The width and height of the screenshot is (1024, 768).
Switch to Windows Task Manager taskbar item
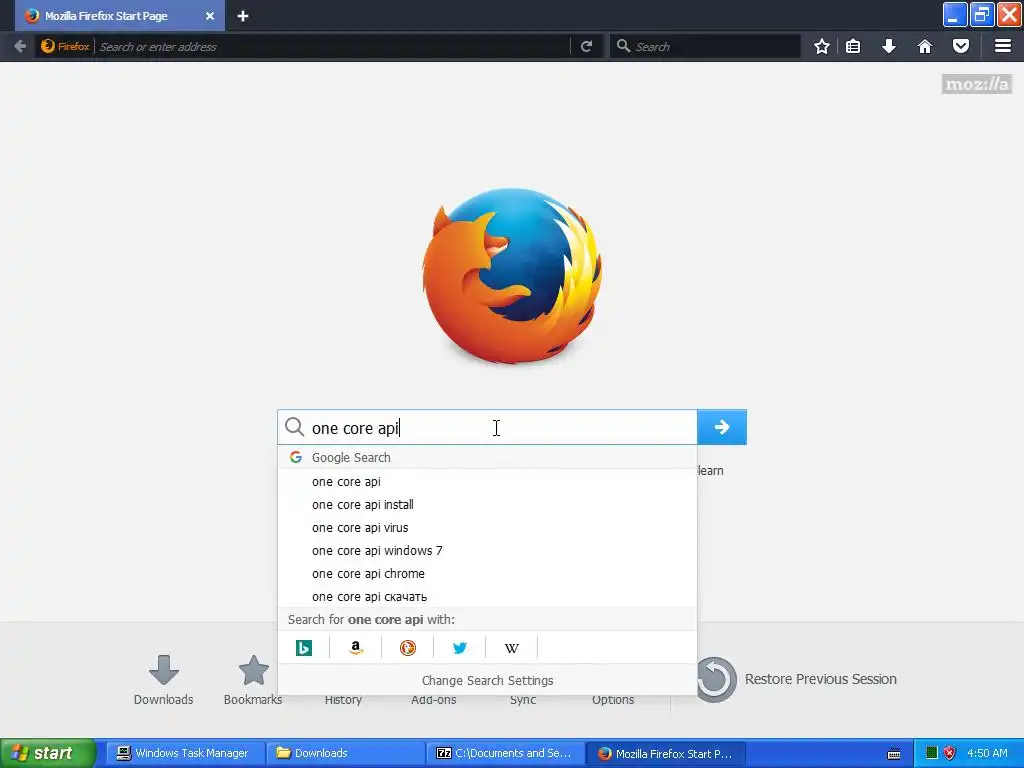(x=184, y=753)
